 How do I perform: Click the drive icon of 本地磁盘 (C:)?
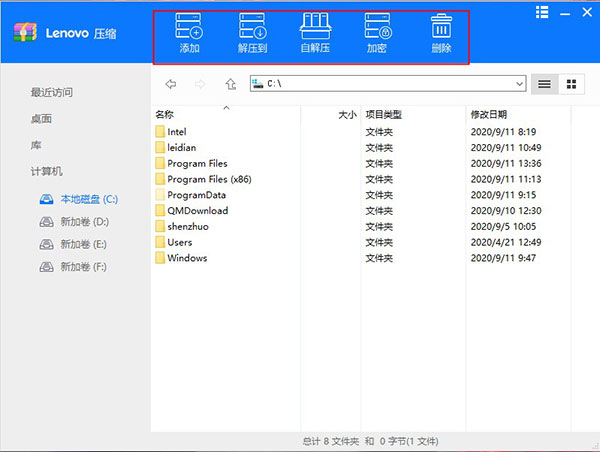(47, 199)
